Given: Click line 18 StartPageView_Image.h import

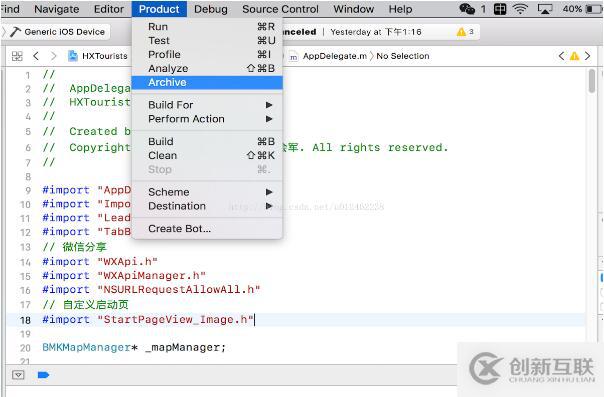Looking at the screenshot, I should coord(148,320).
